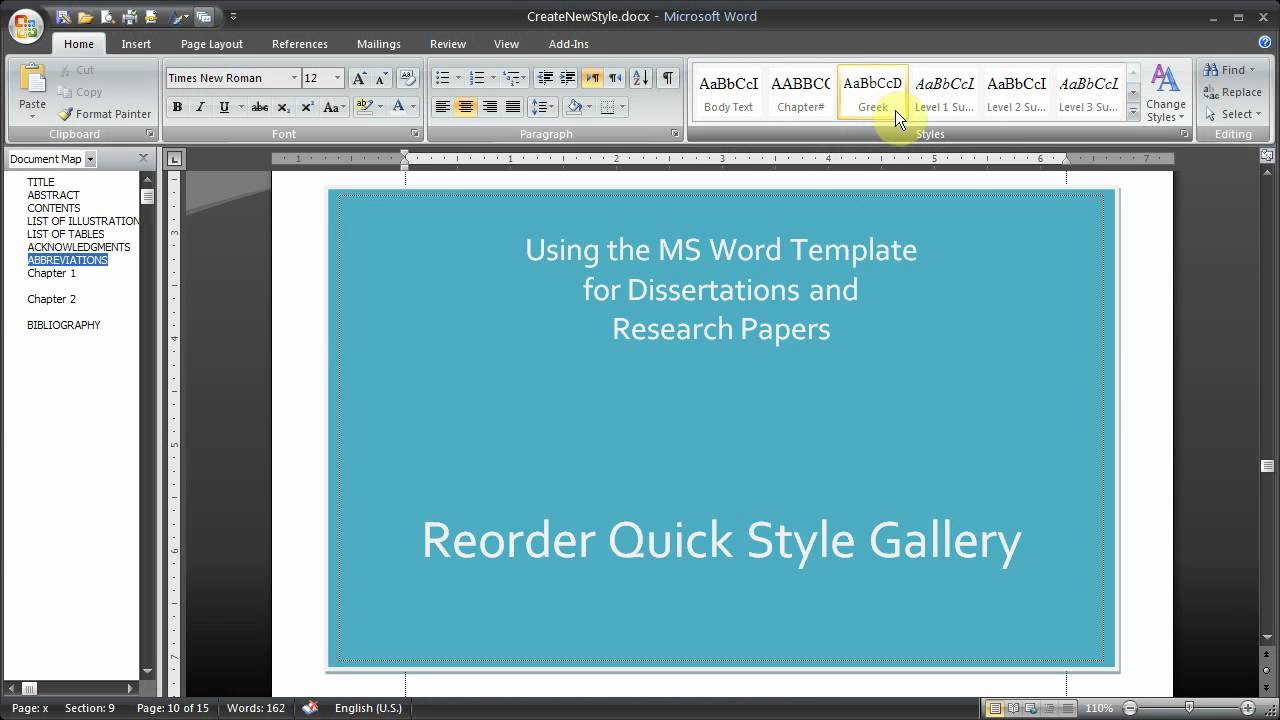Click the Grow Font icon
This screenshot has width=1280, height=720.
click(x=359, y=78)
